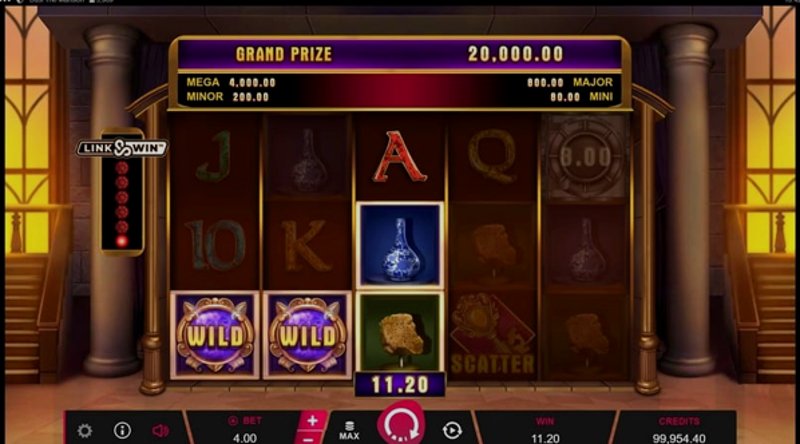Click the Link&Win progress meter dots
The width and height of the screenshot is (800, 444).
(122, 205)
